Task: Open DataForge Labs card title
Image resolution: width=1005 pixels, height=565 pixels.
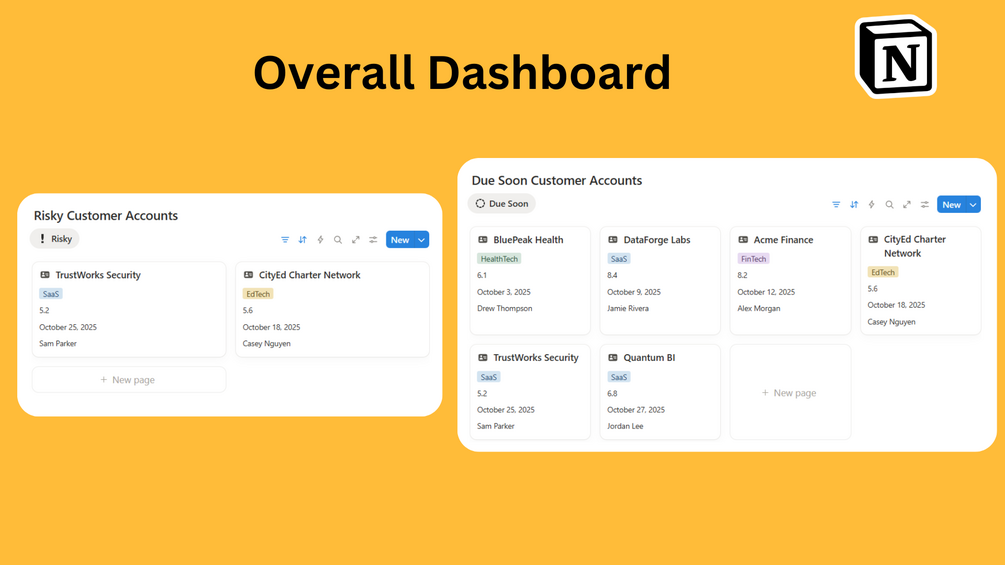Action: coord(657,240)
